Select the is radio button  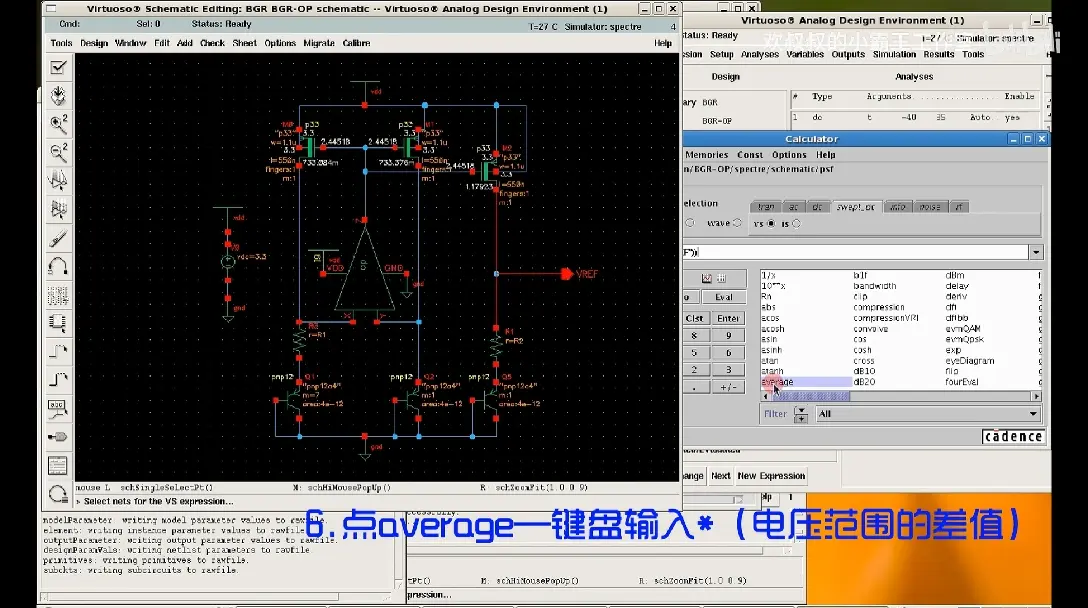[796, 223]
